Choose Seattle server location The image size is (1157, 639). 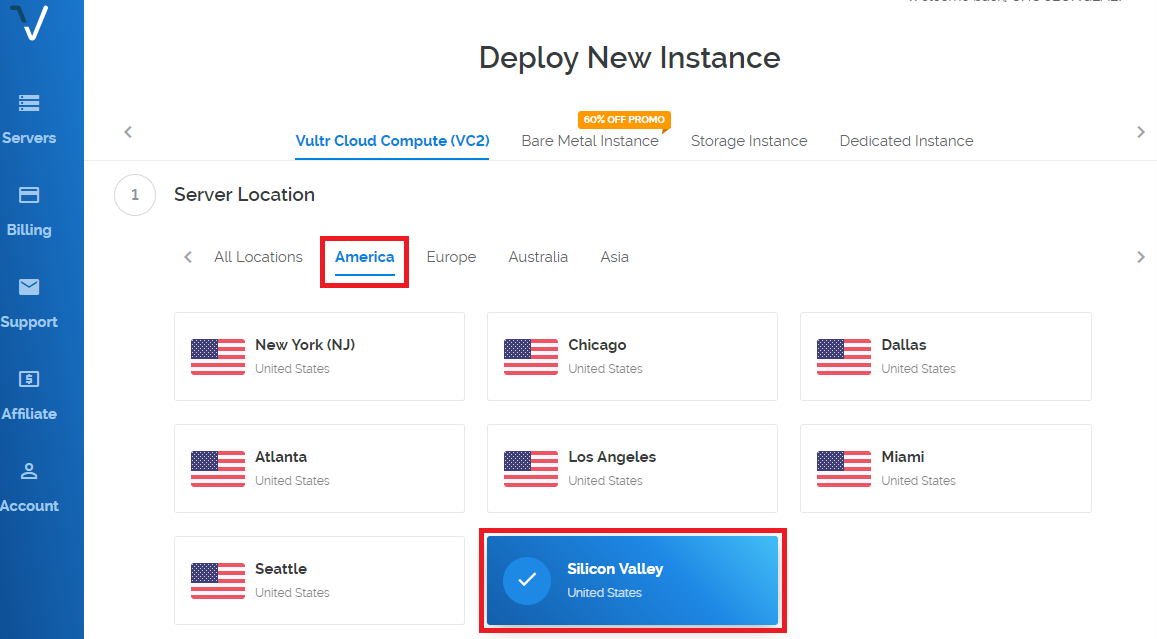(320, 581)
